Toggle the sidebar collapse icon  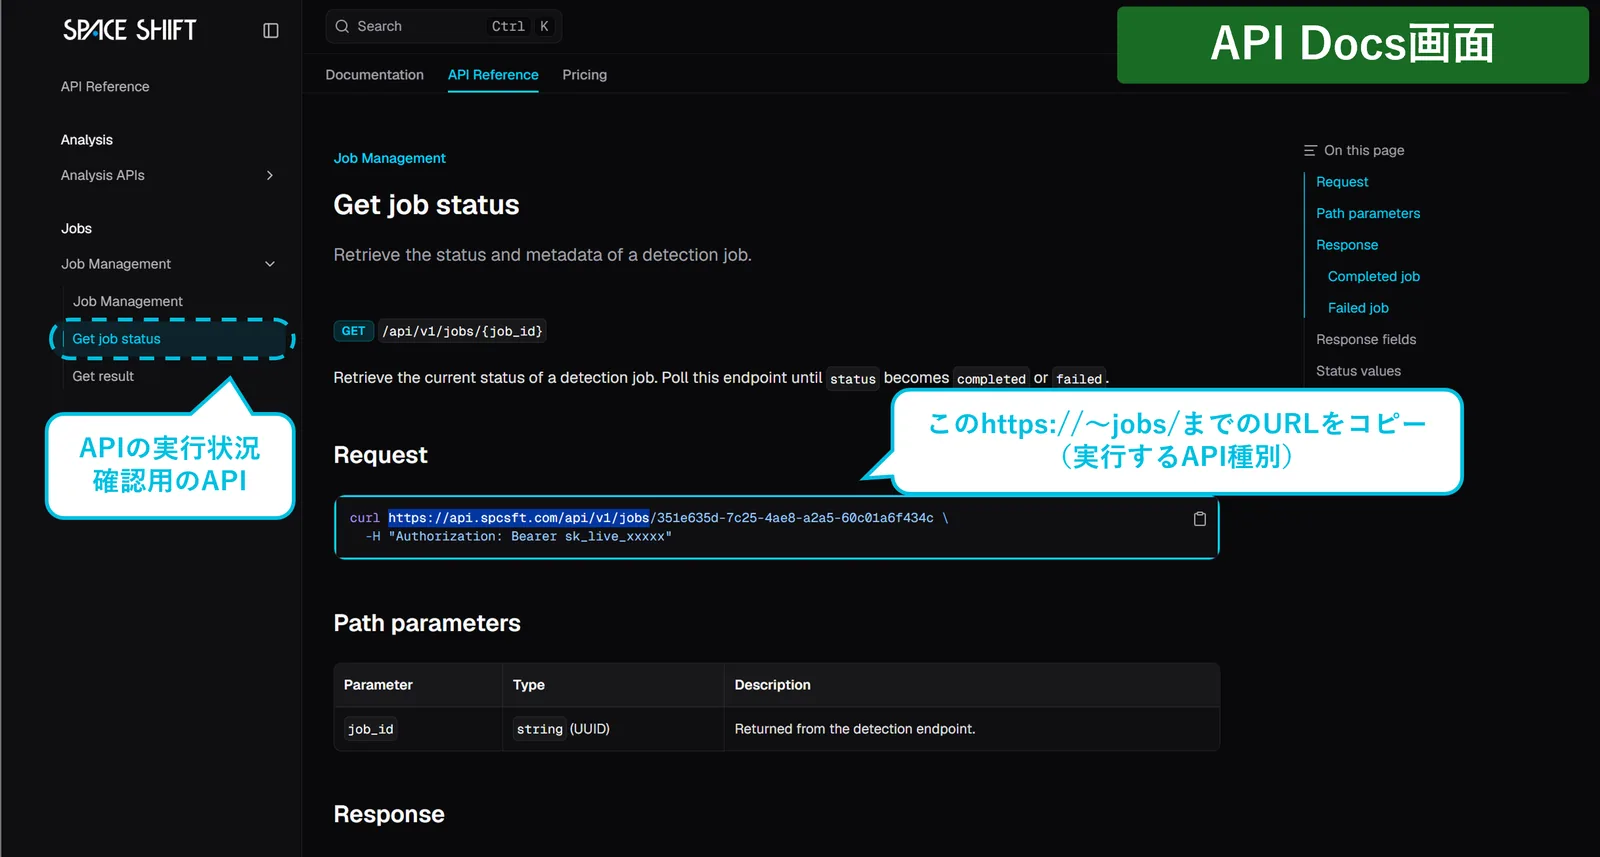click(x=271, y=31)
